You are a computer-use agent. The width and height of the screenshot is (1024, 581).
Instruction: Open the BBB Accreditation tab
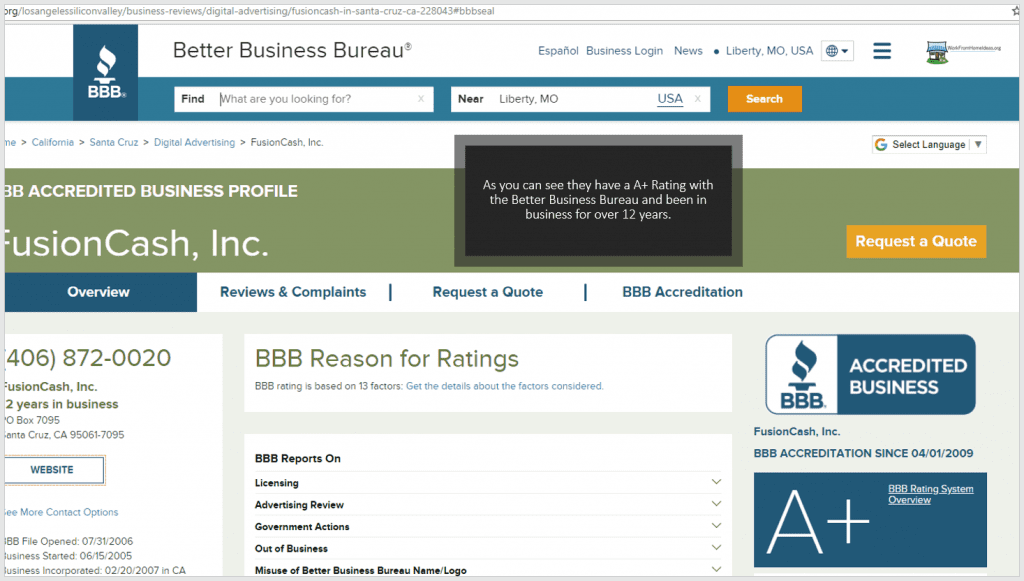point(682,292)
